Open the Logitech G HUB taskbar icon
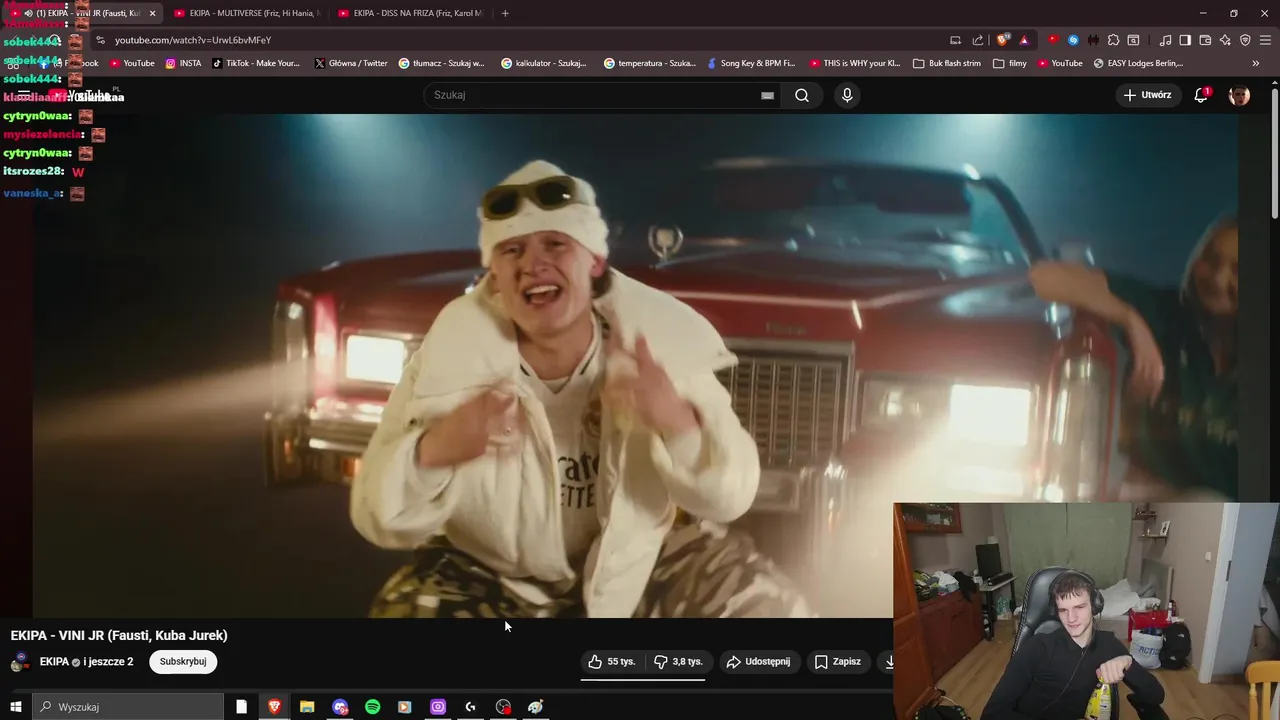The image size is (1280, 720). (470, 707)
